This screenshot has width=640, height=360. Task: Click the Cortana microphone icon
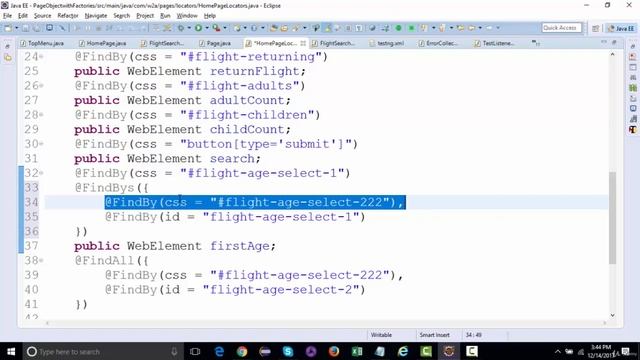coord(174,351)
